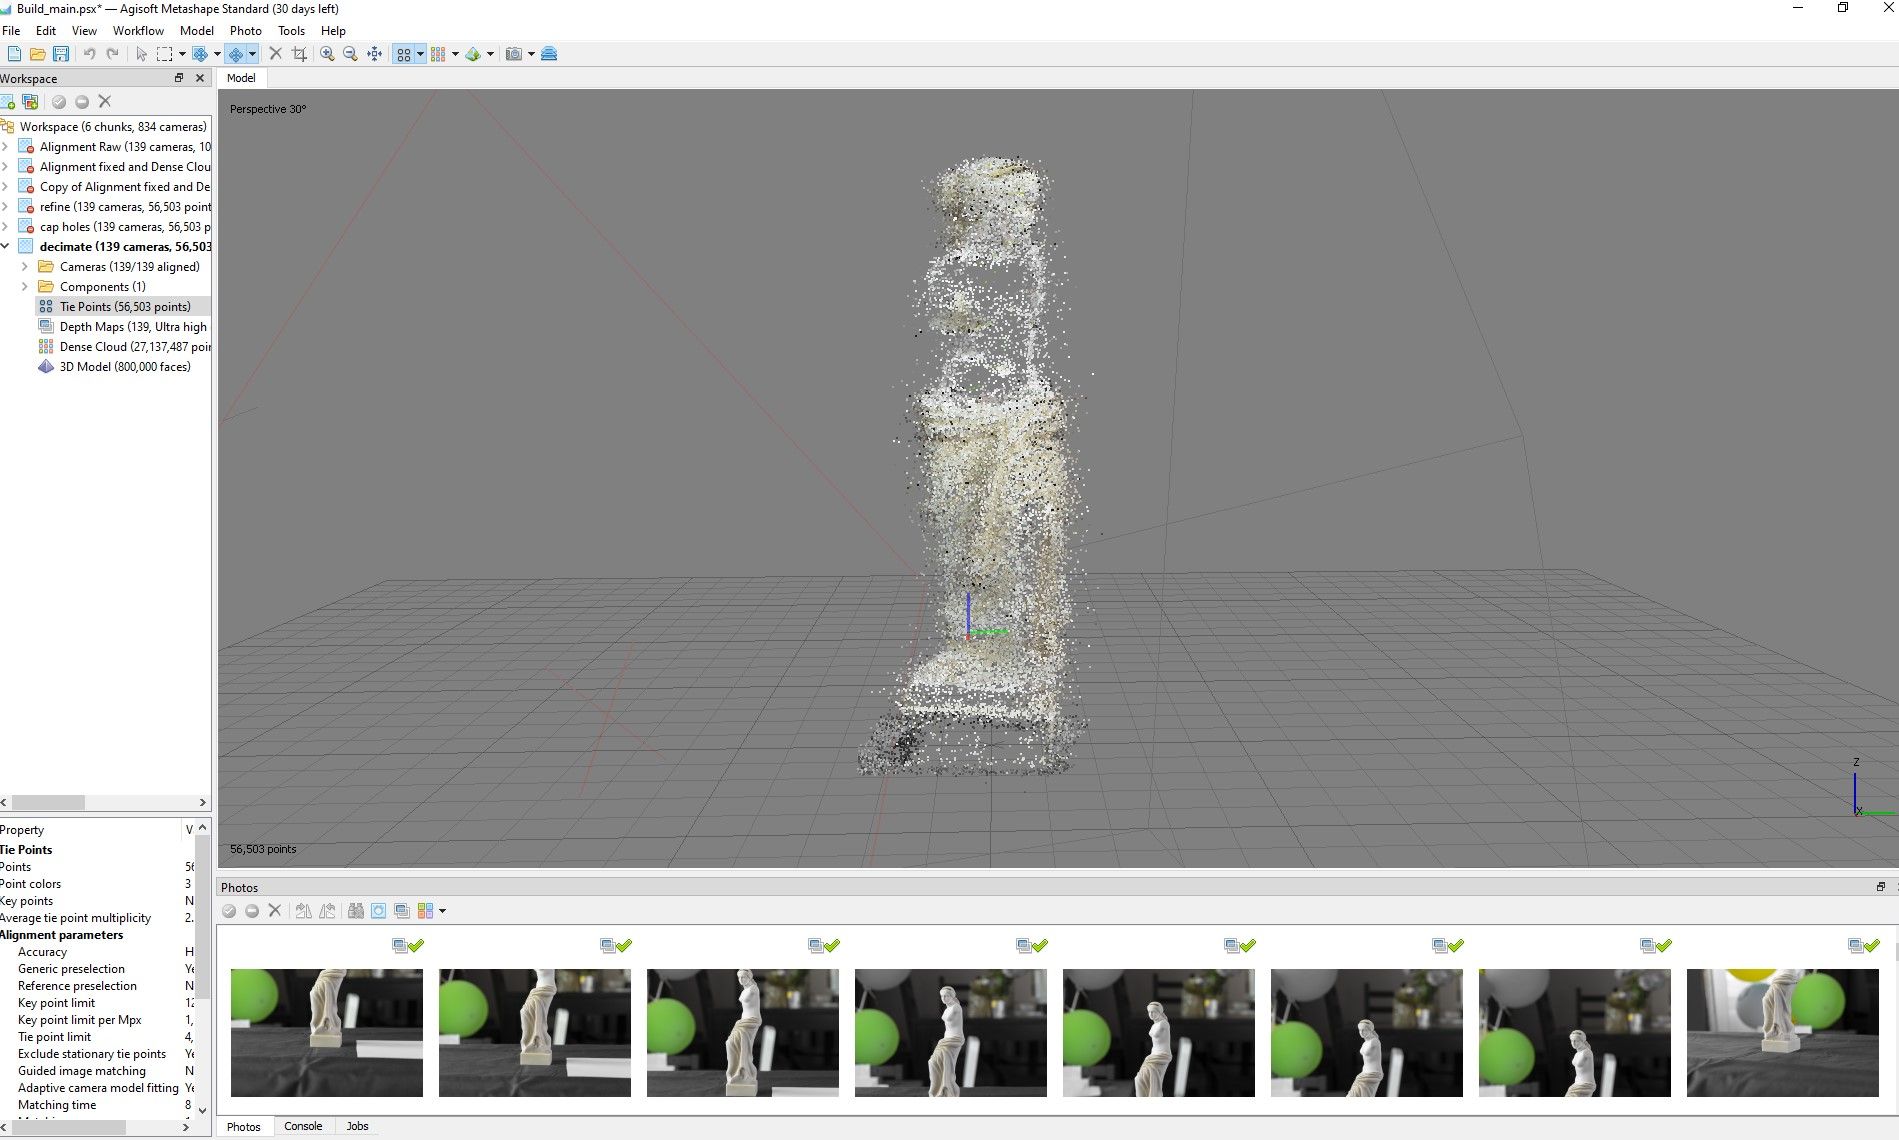Switch to the Console tab
This screenshot has width=1899, height=1140.
tap(303, 1126)
